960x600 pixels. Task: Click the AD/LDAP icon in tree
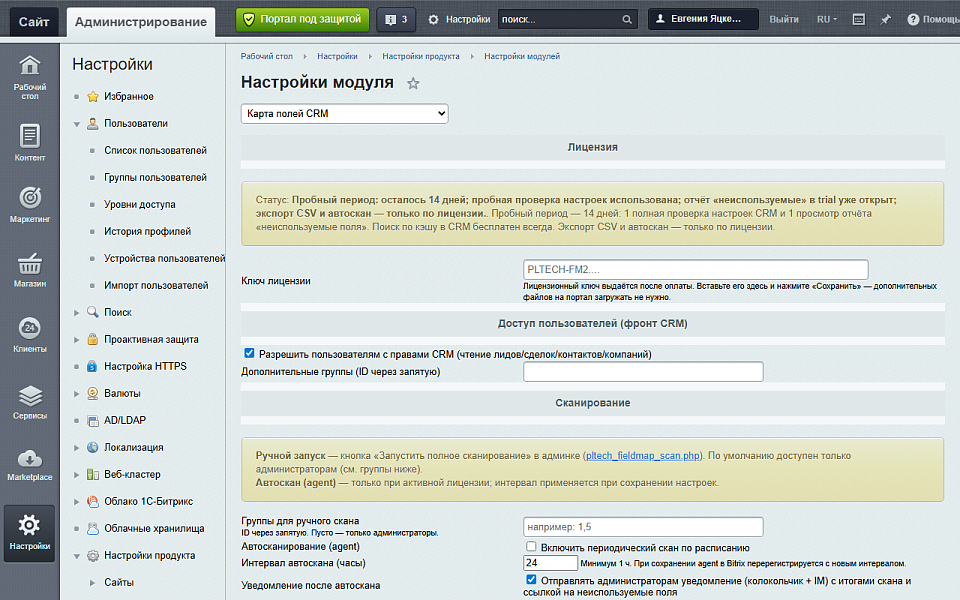(92, 421)
